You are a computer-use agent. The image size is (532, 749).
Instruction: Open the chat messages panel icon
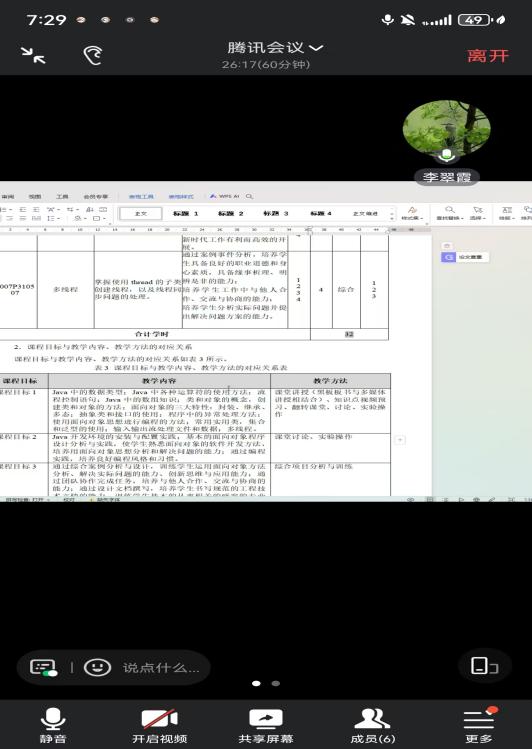click(x=43, y=667)
